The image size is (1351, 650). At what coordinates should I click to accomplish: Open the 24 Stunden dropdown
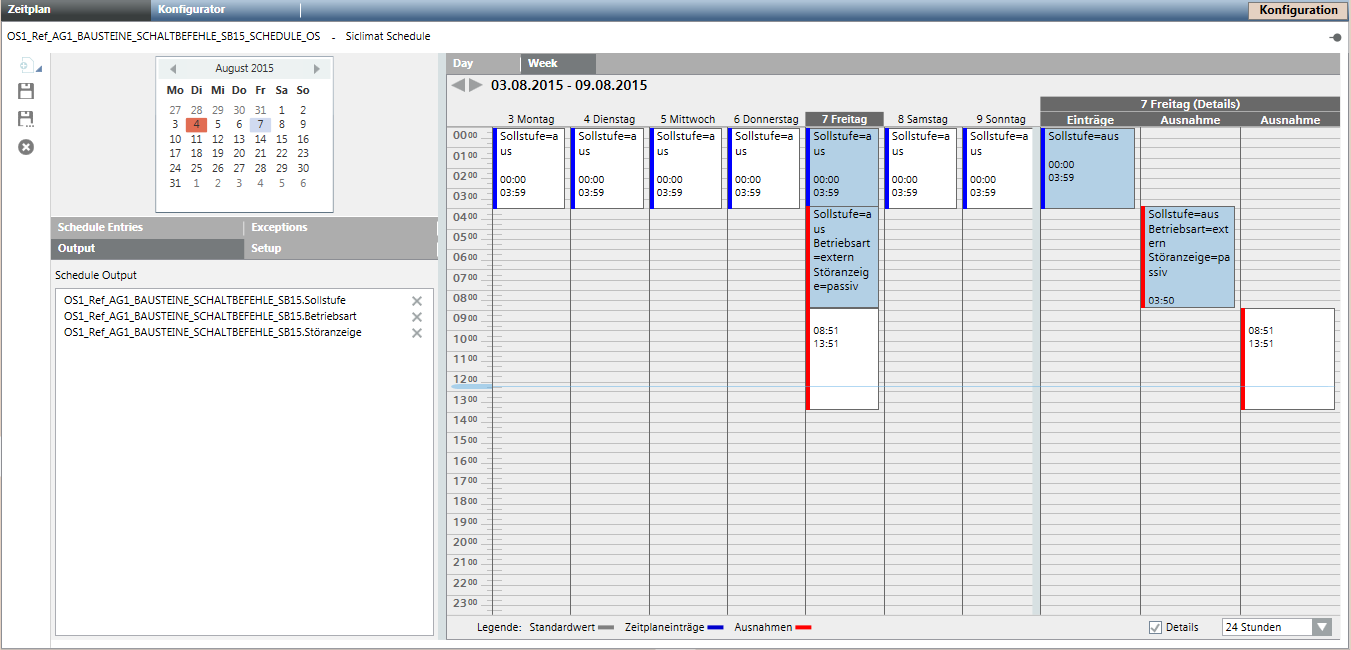1321,627
